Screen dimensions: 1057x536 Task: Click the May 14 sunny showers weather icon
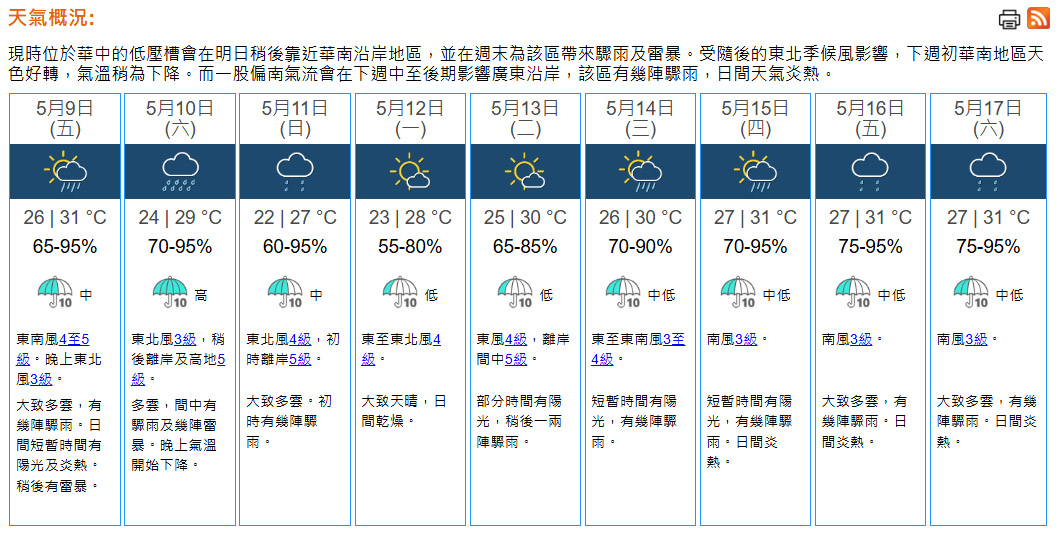pos(640,171)
